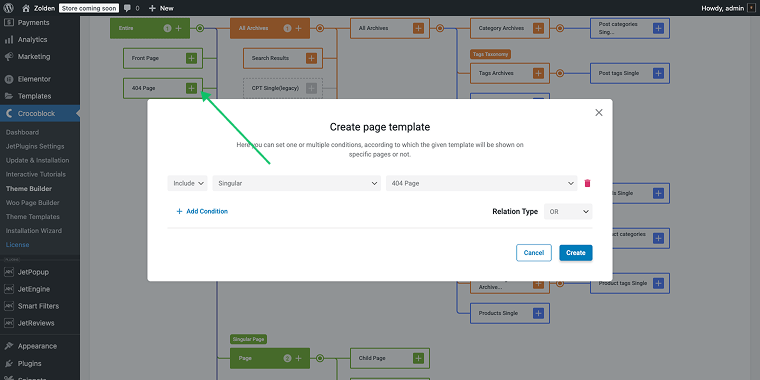Add template on green Page node plus
The width and height of the screenshot is (760, 380).
(298, 358)
